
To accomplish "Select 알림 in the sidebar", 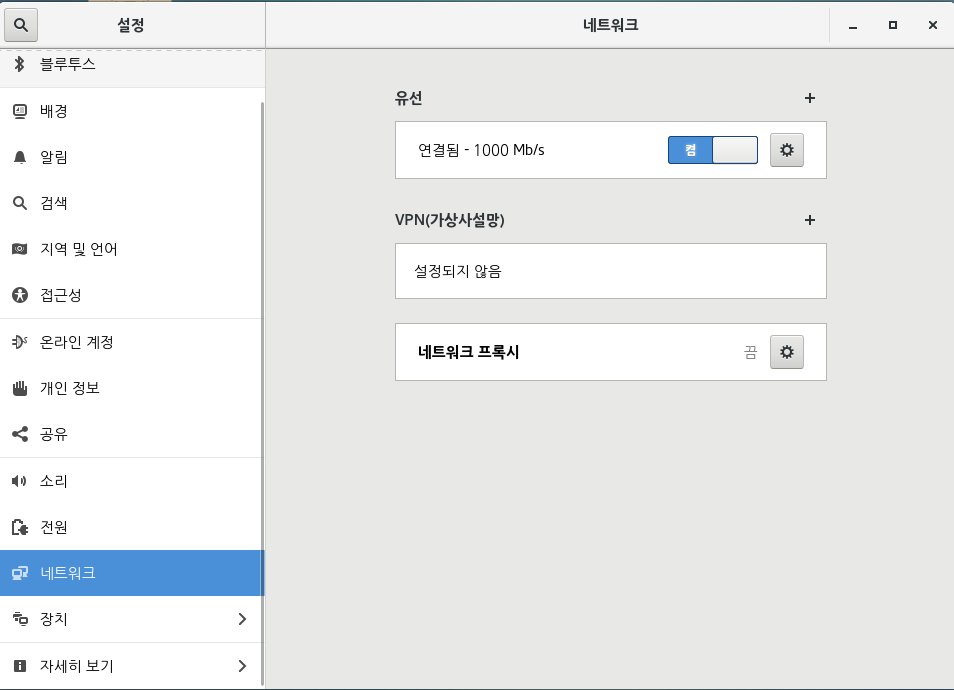I will (x=131, y=157).
